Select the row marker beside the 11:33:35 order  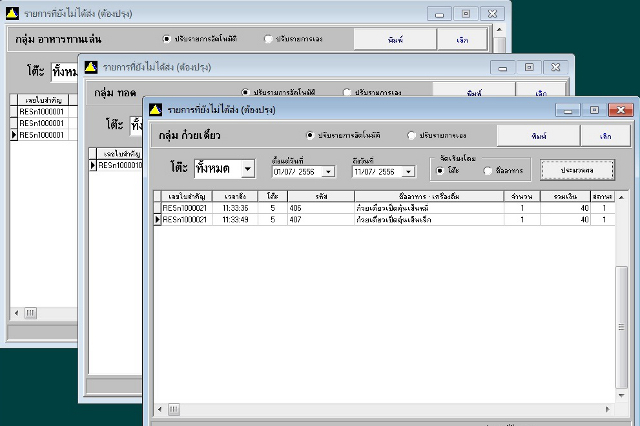pos(157,208)
